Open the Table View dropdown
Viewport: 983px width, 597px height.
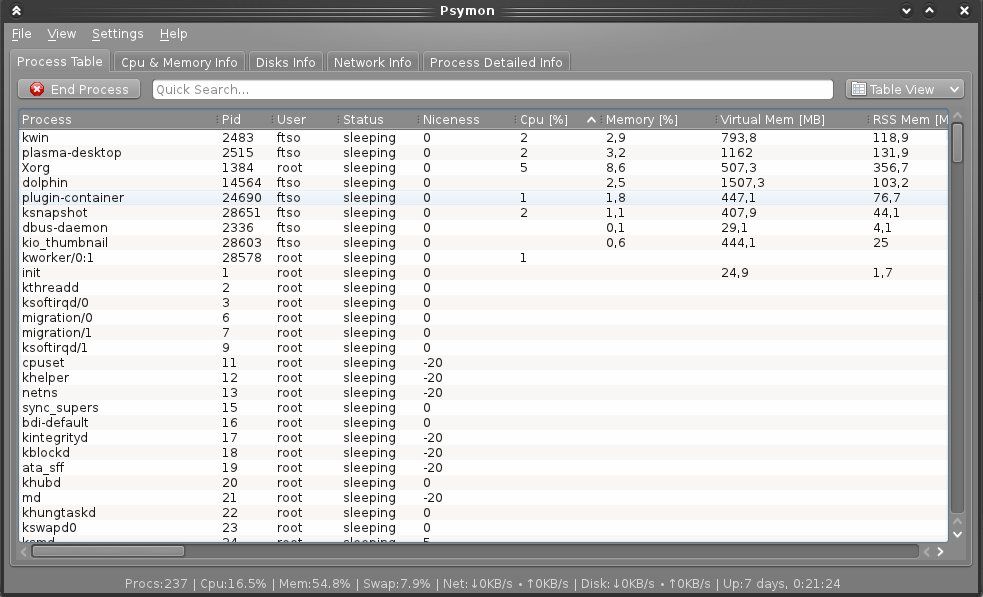pyautogui.click(x=903, y=89)
